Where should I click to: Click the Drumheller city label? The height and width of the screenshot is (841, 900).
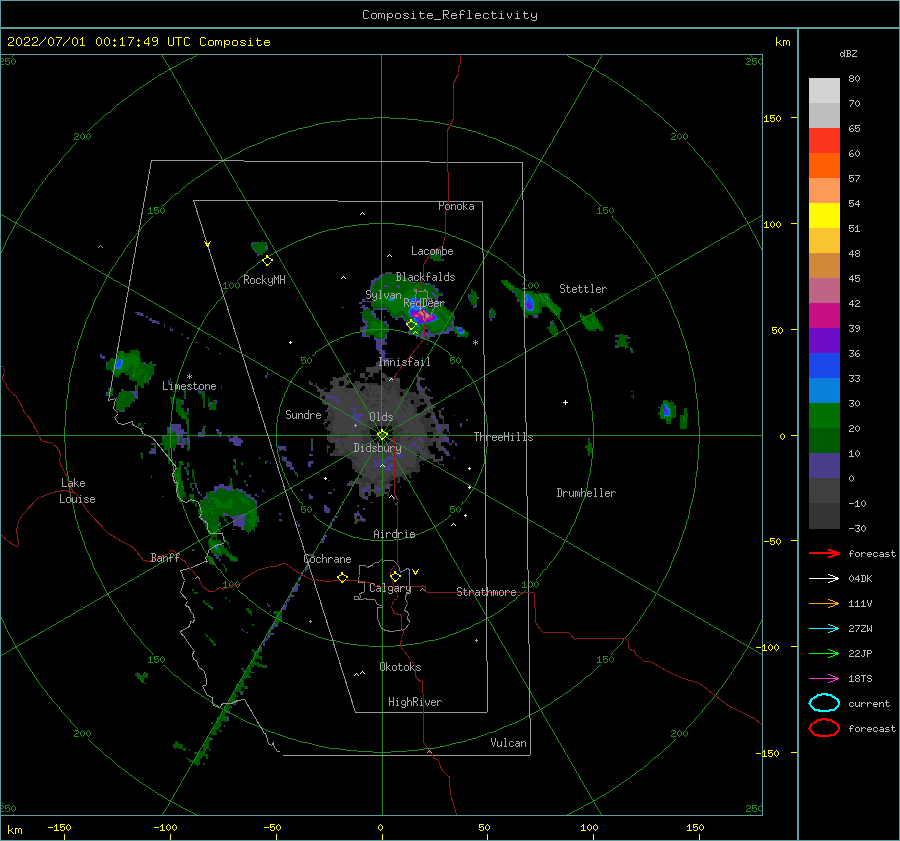click(586, 493)
